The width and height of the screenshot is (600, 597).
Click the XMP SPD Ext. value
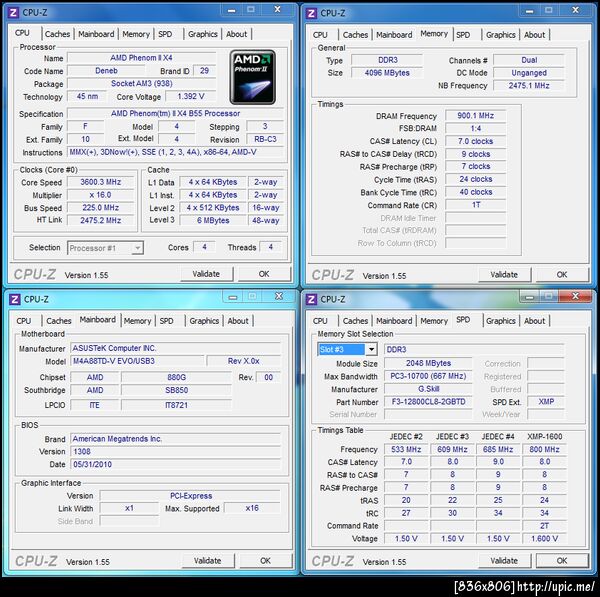point(546,402)
